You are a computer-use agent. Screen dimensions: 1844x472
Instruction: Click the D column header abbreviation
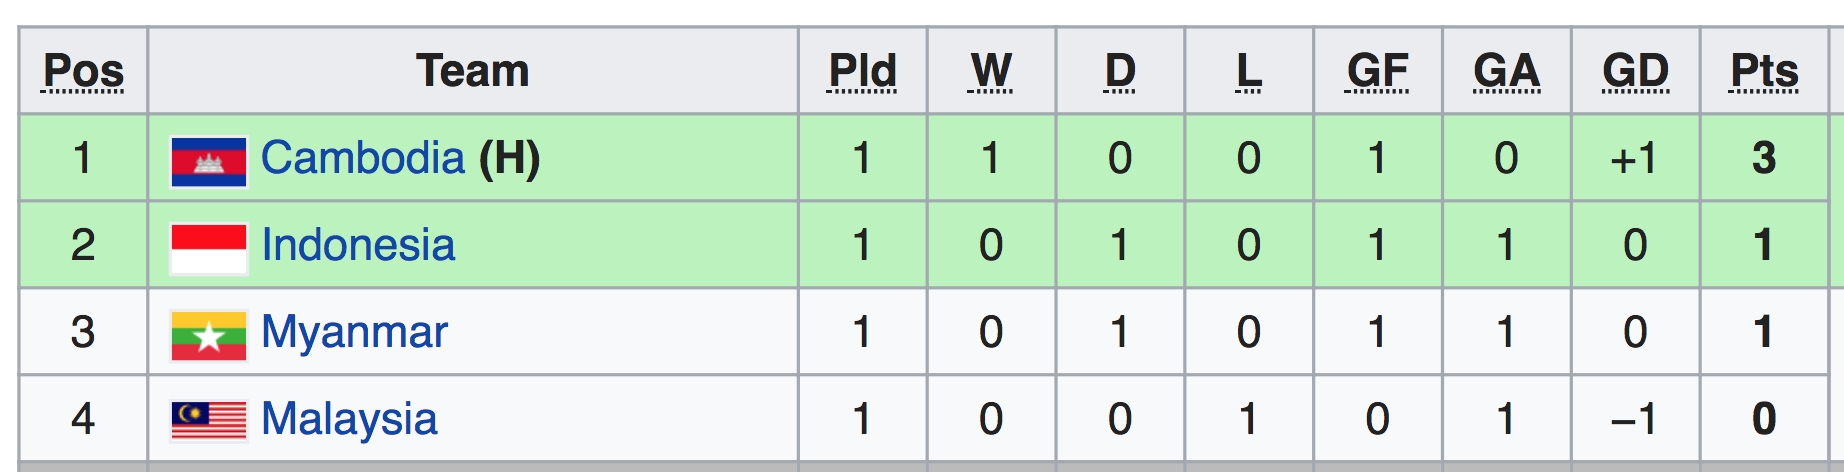(1120, 71)
